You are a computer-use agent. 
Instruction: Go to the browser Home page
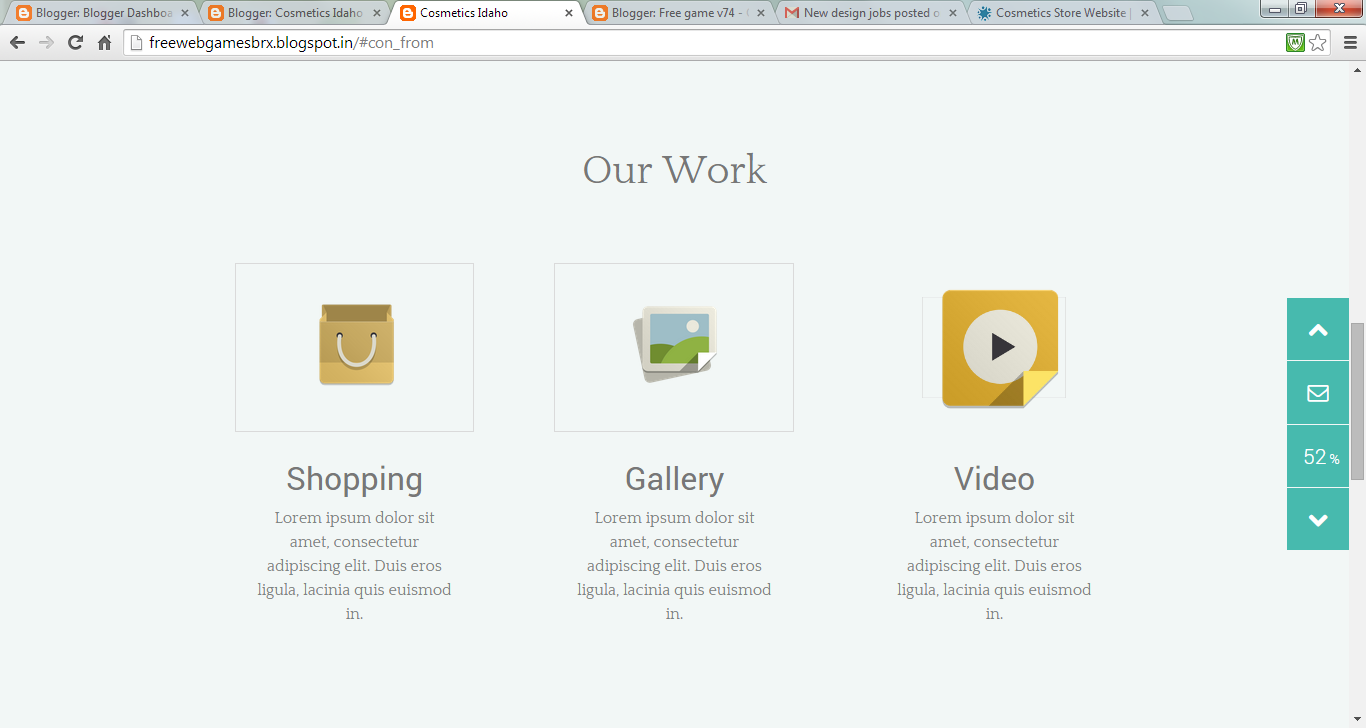pos(104,43)
